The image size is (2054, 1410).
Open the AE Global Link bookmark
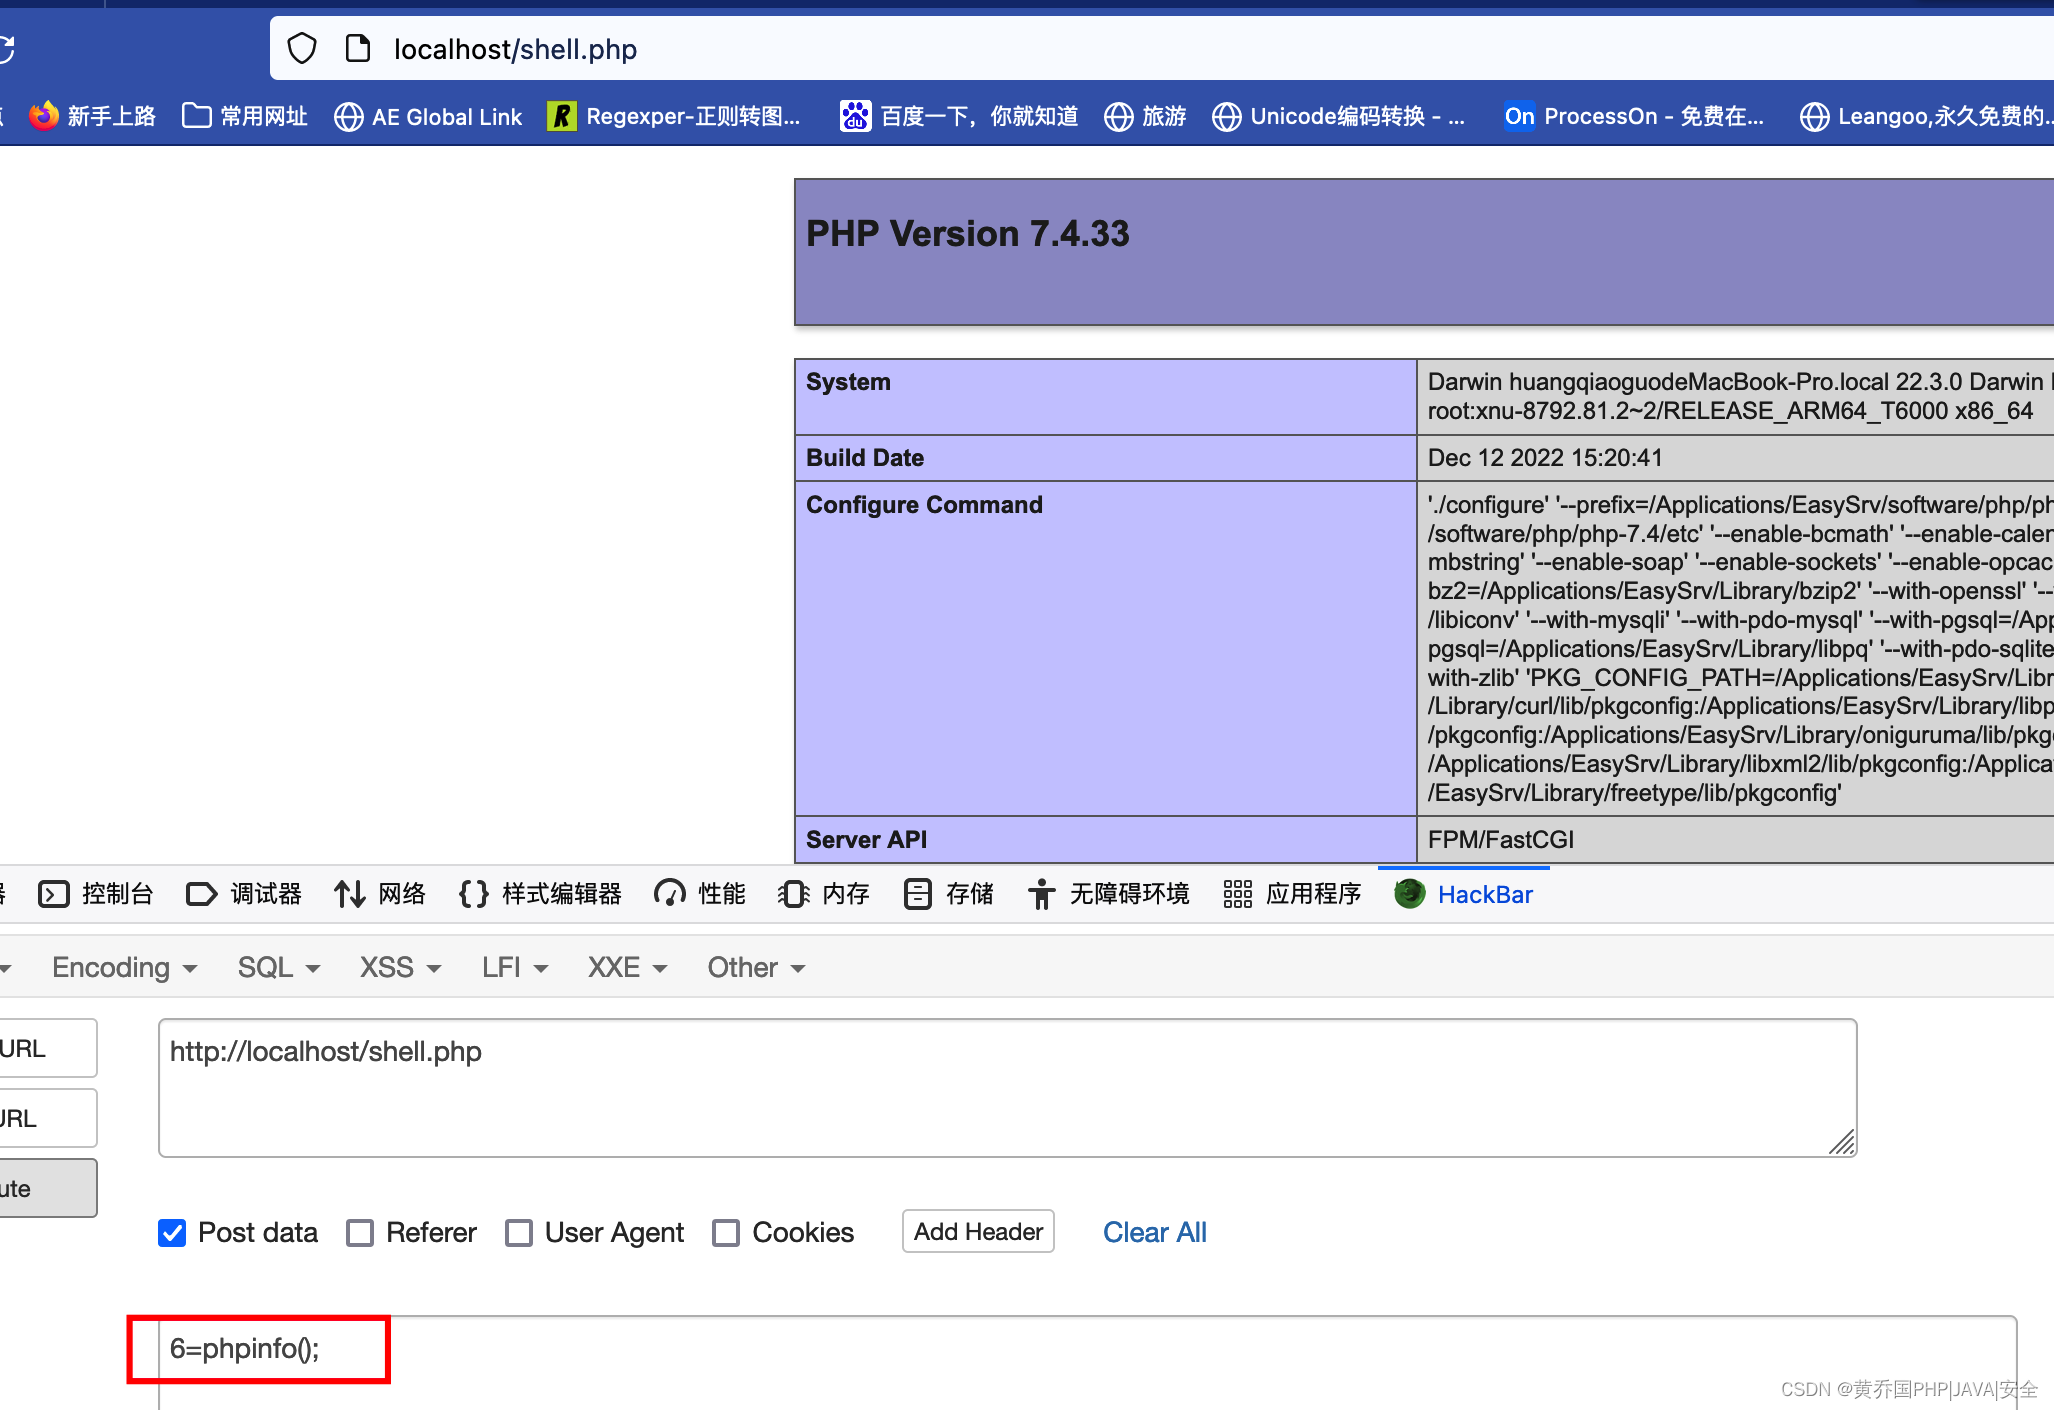pos(428,117)
